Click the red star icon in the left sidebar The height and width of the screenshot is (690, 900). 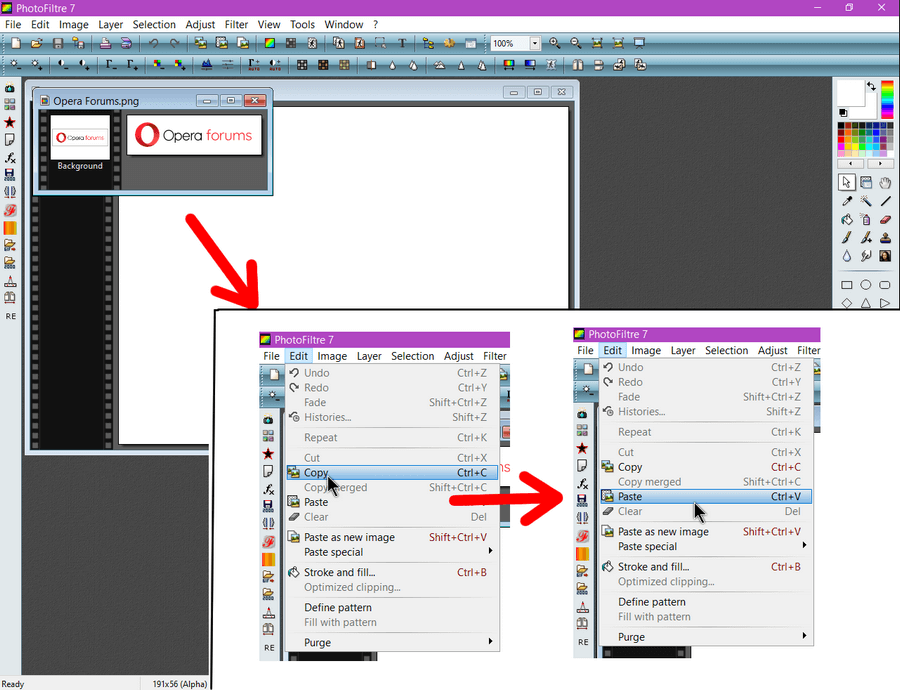10,122
